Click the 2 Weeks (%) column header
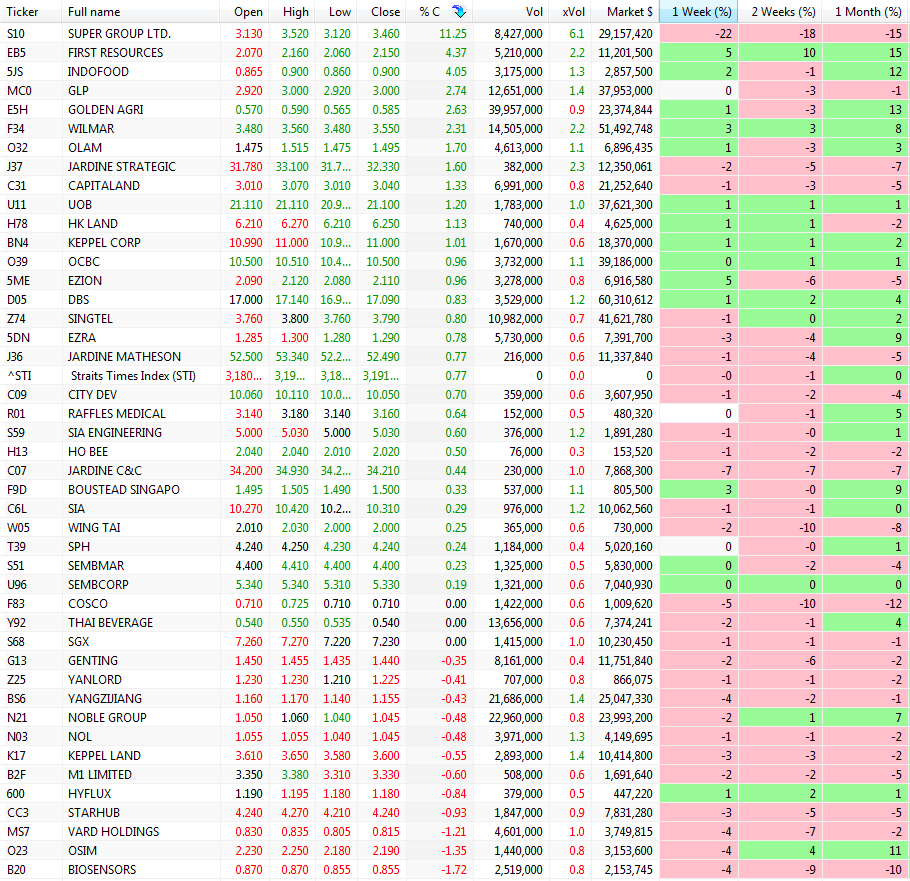 click(783, 12)
